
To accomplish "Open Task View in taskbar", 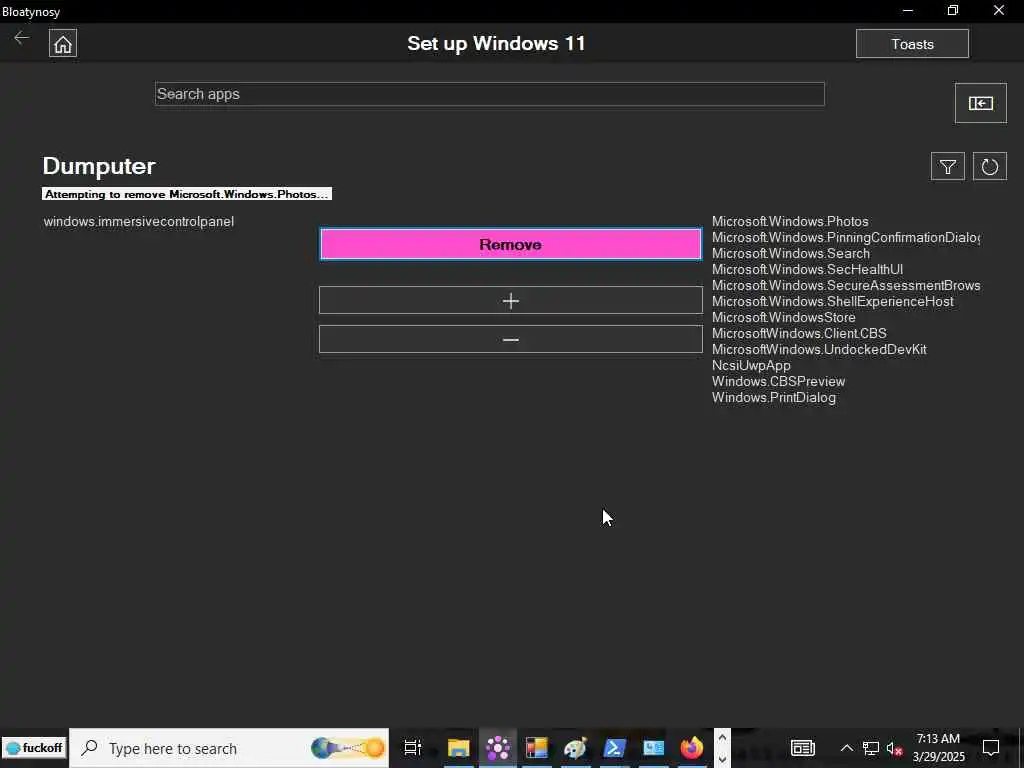I will (x=413, y=748).
